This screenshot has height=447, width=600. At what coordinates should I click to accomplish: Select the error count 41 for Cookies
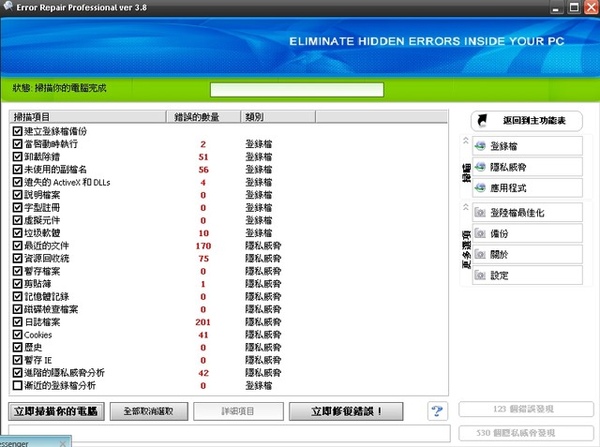point(204,335)
